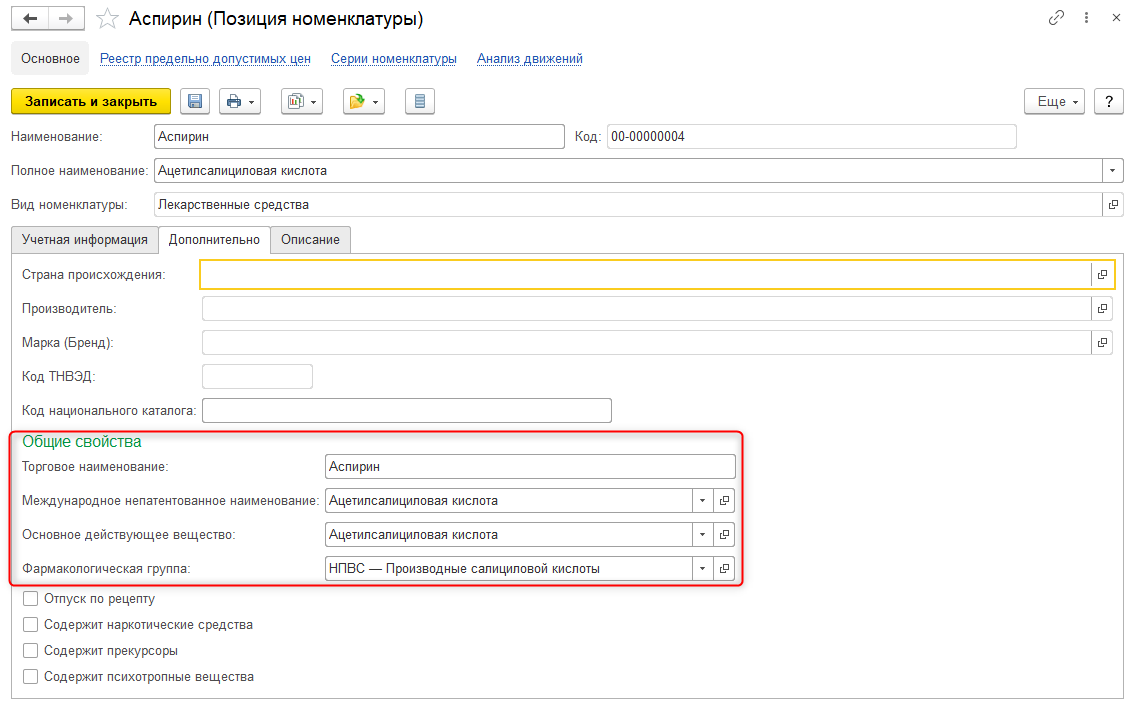Click the Вид номенклатуры field
The height and width of the screenshot is (707, 1136).
click(x=628, y=205)
